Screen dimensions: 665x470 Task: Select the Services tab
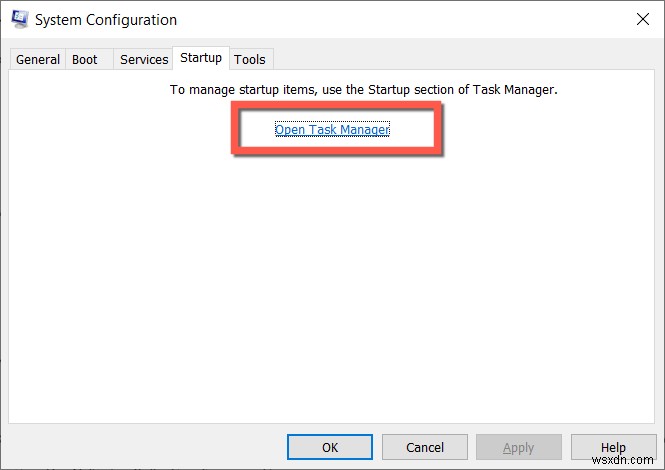click(144, 59)
